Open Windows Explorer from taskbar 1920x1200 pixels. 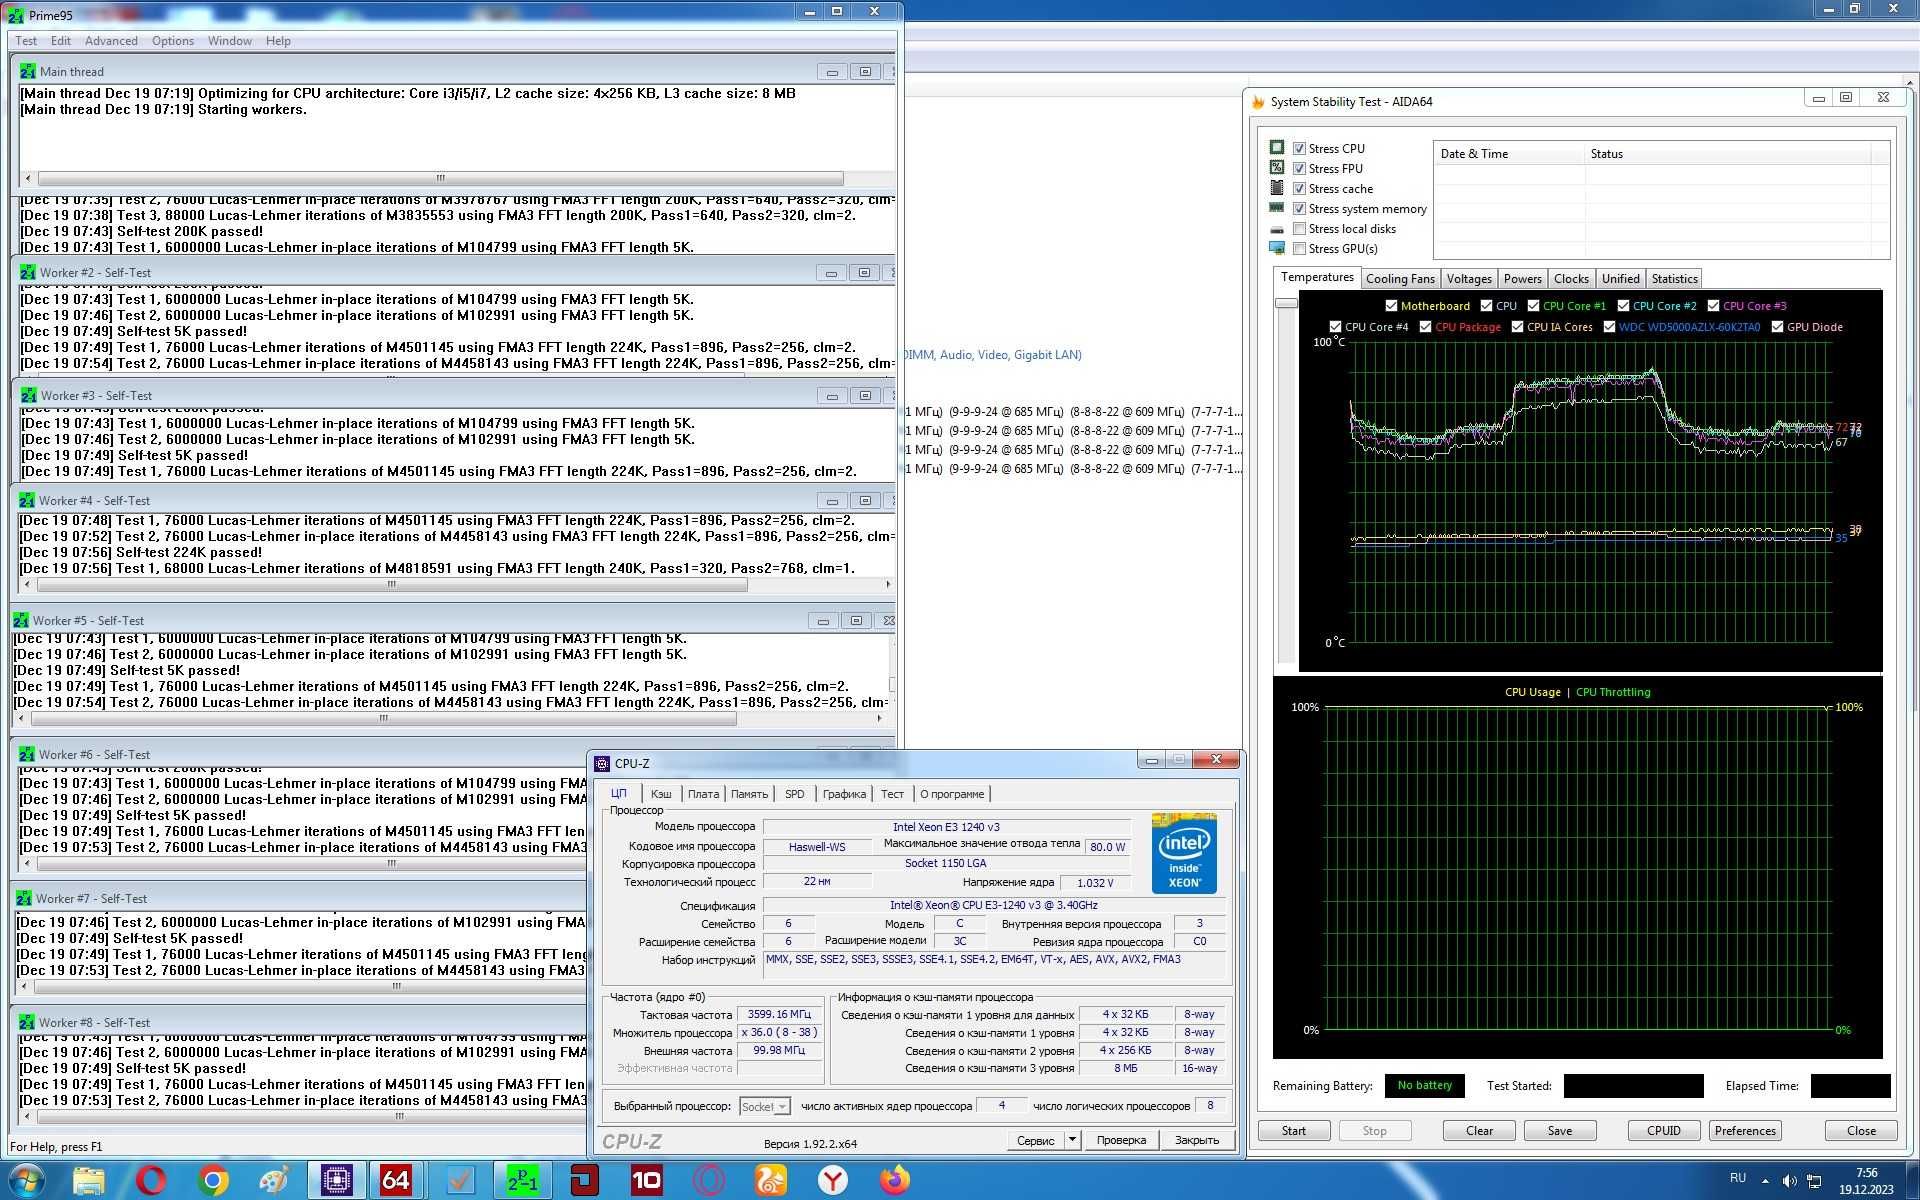point(89,1181)
